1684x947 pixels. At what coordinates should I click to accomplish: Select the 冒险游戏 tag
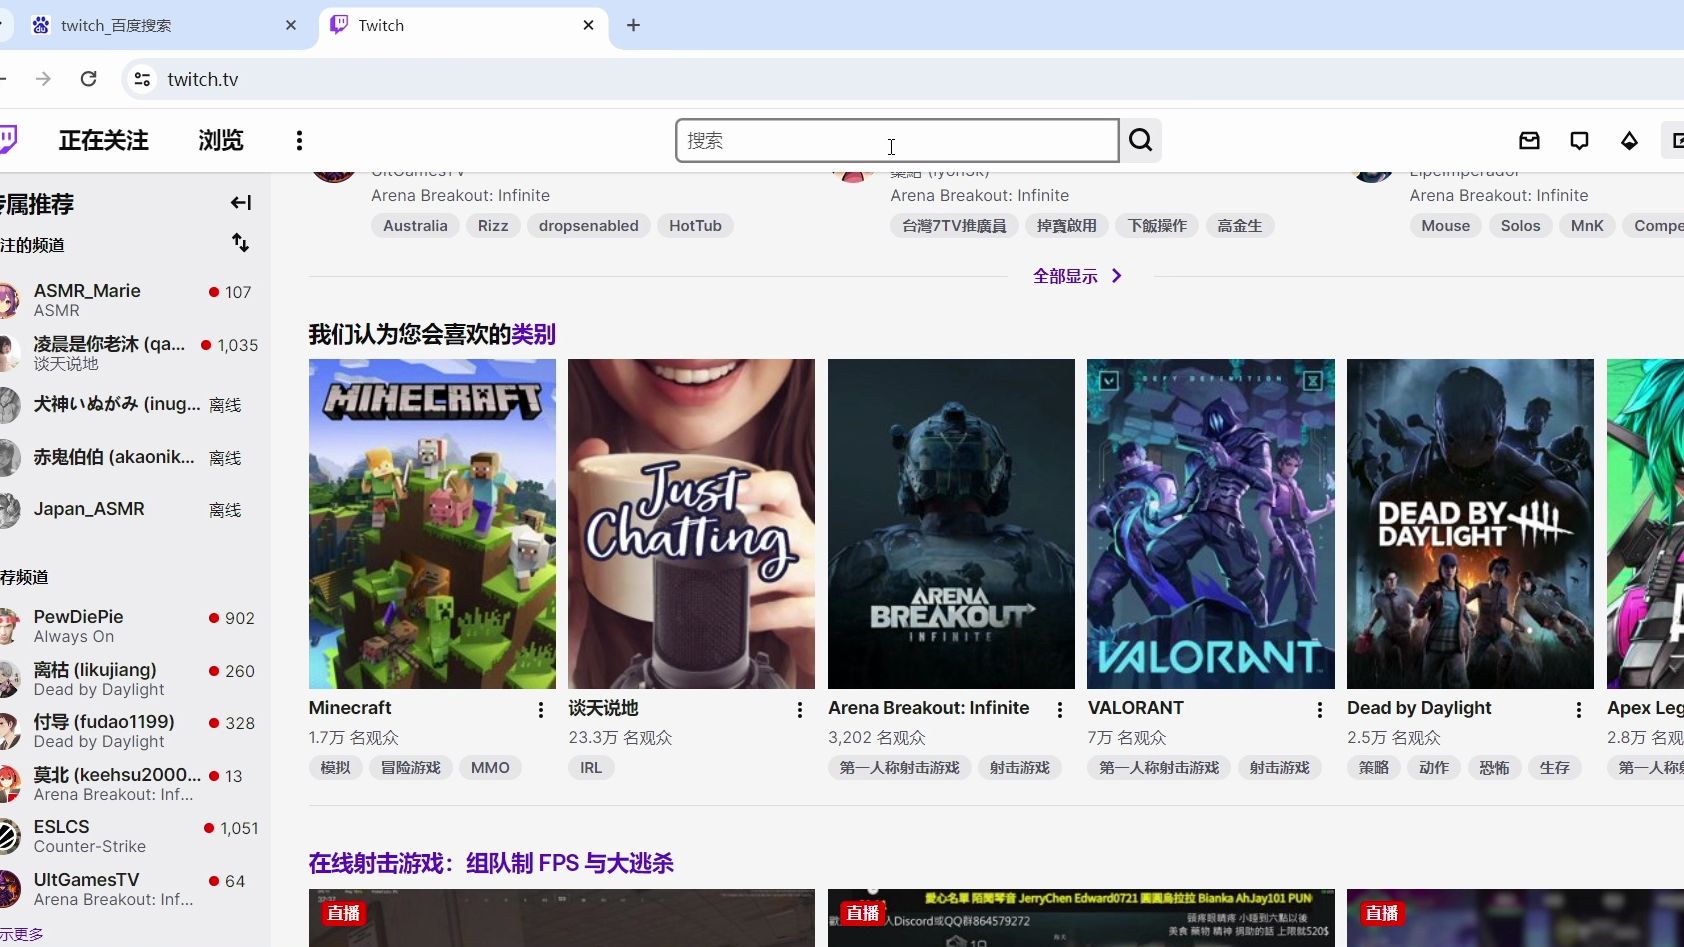(411, 768)
